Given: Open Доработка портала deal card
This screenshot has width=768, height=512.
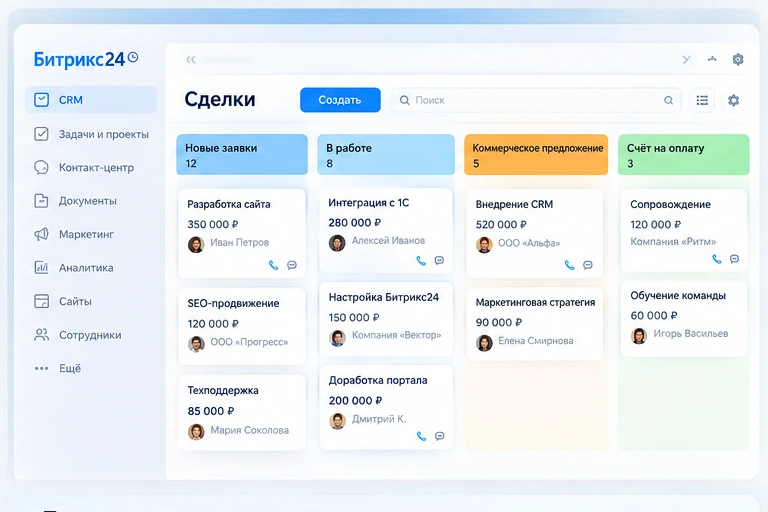Looking at the screenshot, I should pyautogui.click(x=386, y=408).
